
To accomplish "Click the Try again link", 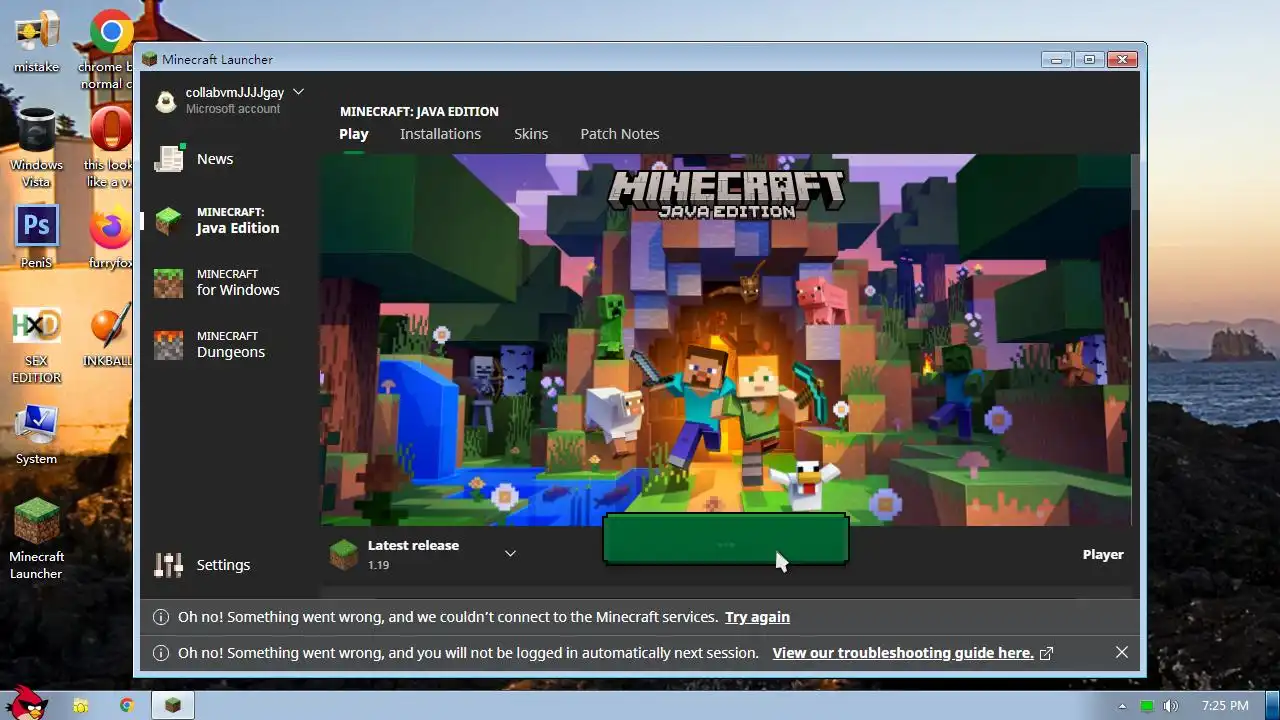I will click(x=757, y=617).
